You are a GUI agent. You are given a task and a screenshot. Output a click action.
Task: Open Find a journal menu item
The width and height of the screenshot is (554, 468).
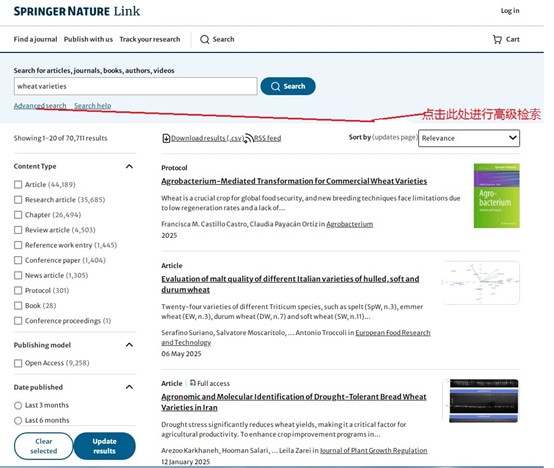35,39
